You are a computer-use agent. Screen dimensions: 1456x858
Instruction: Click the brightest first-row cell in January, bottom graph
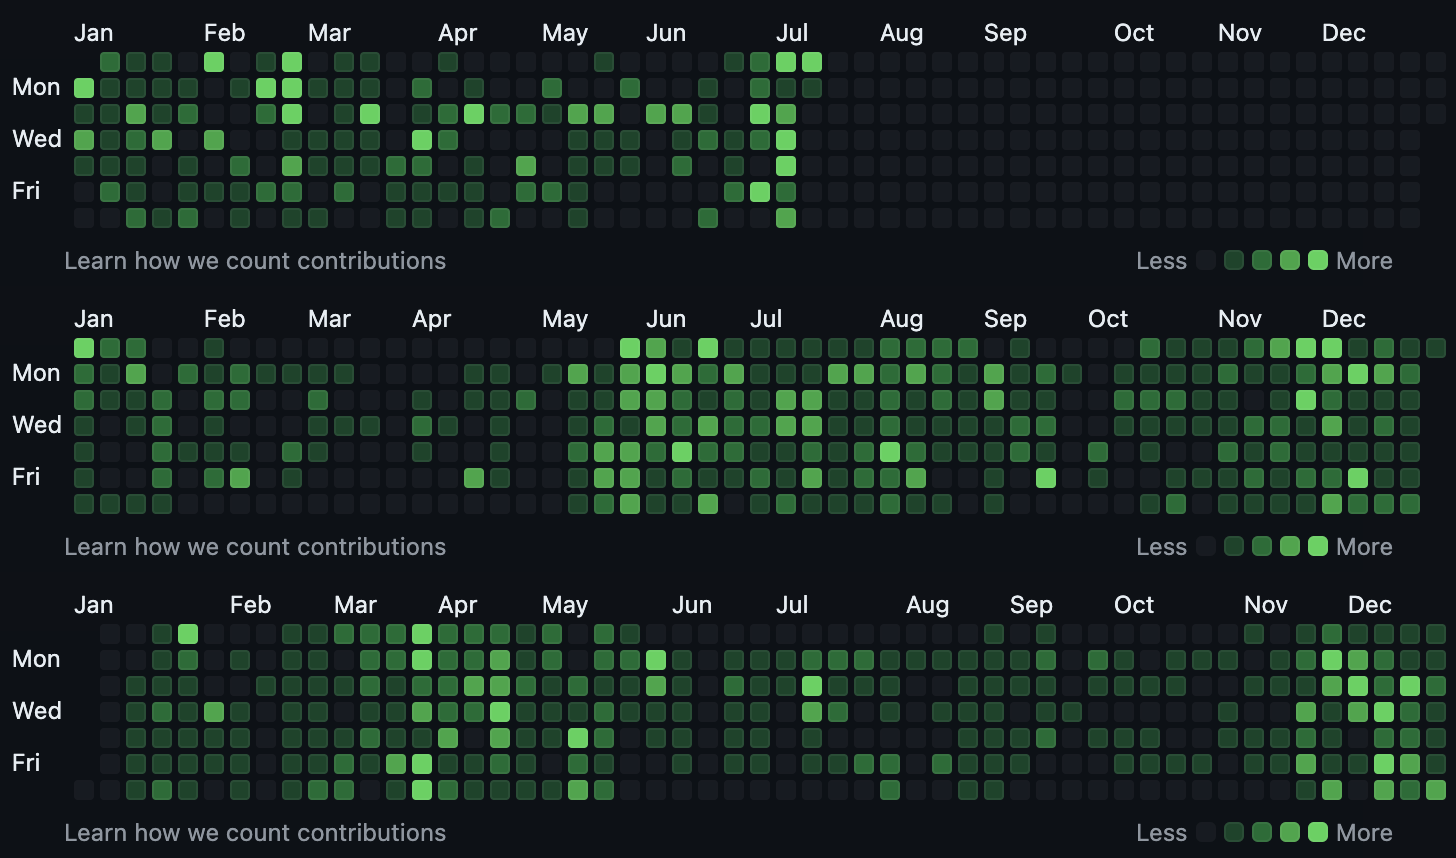click(x=188, y=634)
